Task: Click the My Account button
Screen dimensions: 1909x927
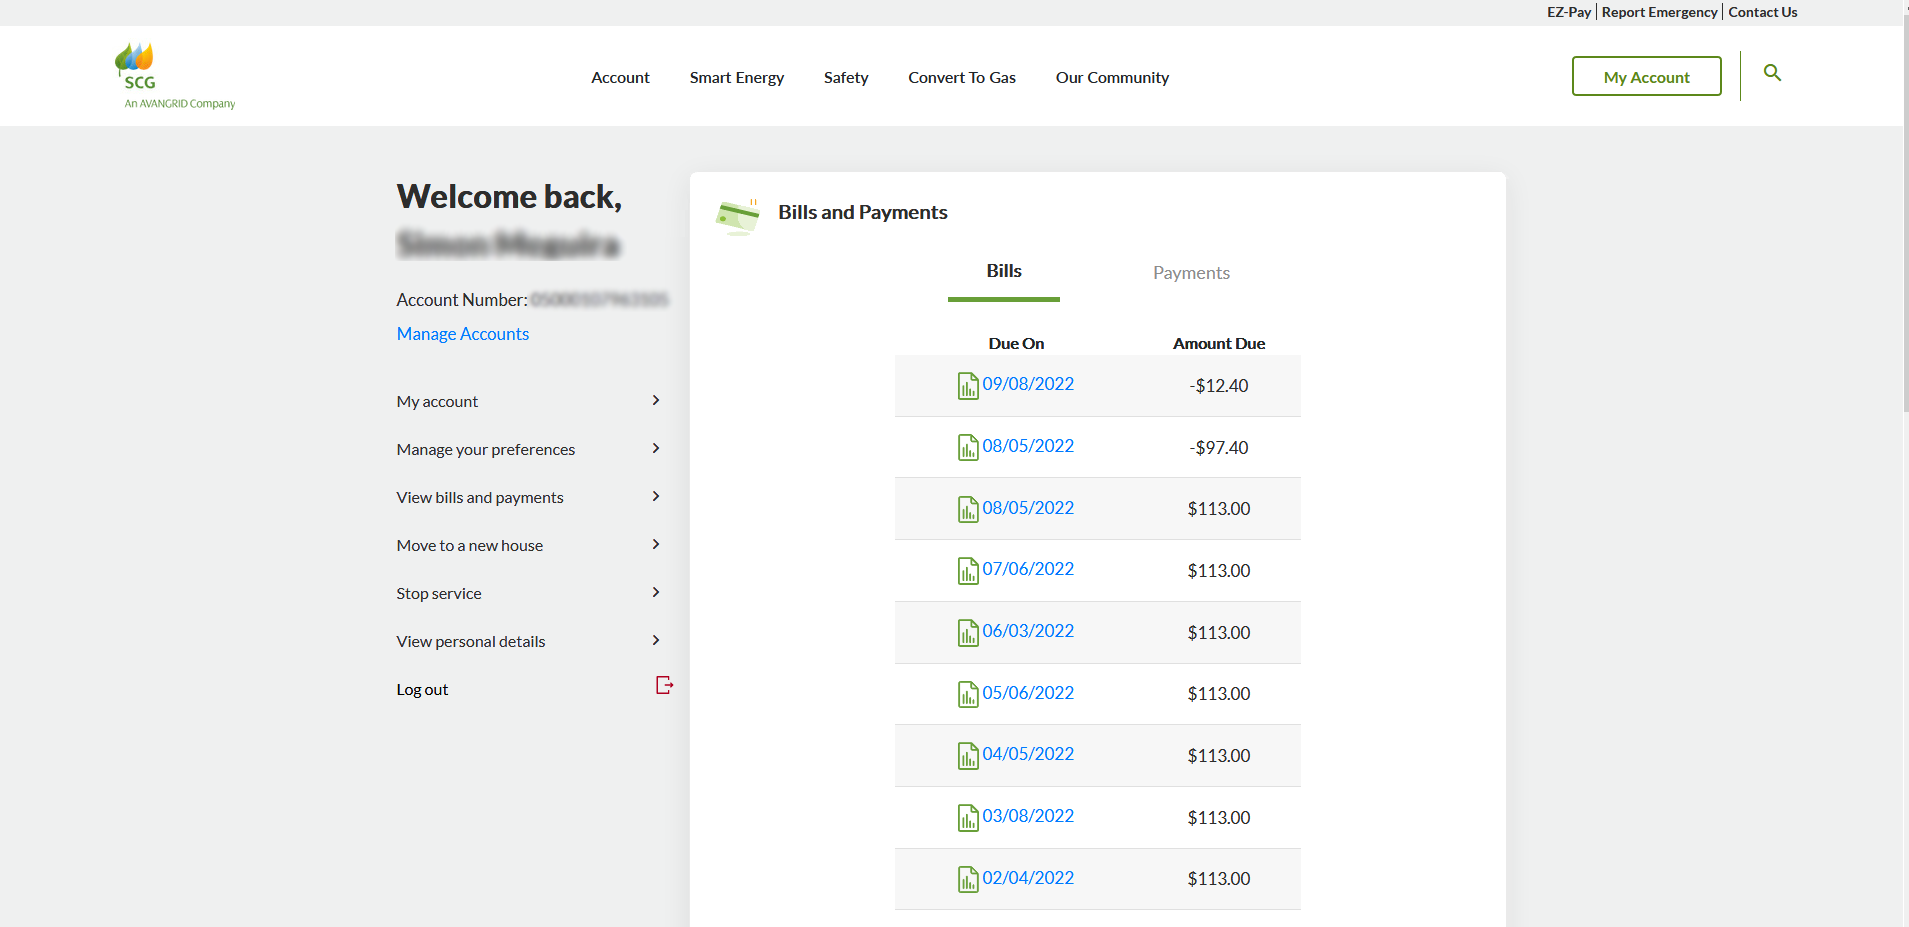Action: click(x=1646, y=77)
